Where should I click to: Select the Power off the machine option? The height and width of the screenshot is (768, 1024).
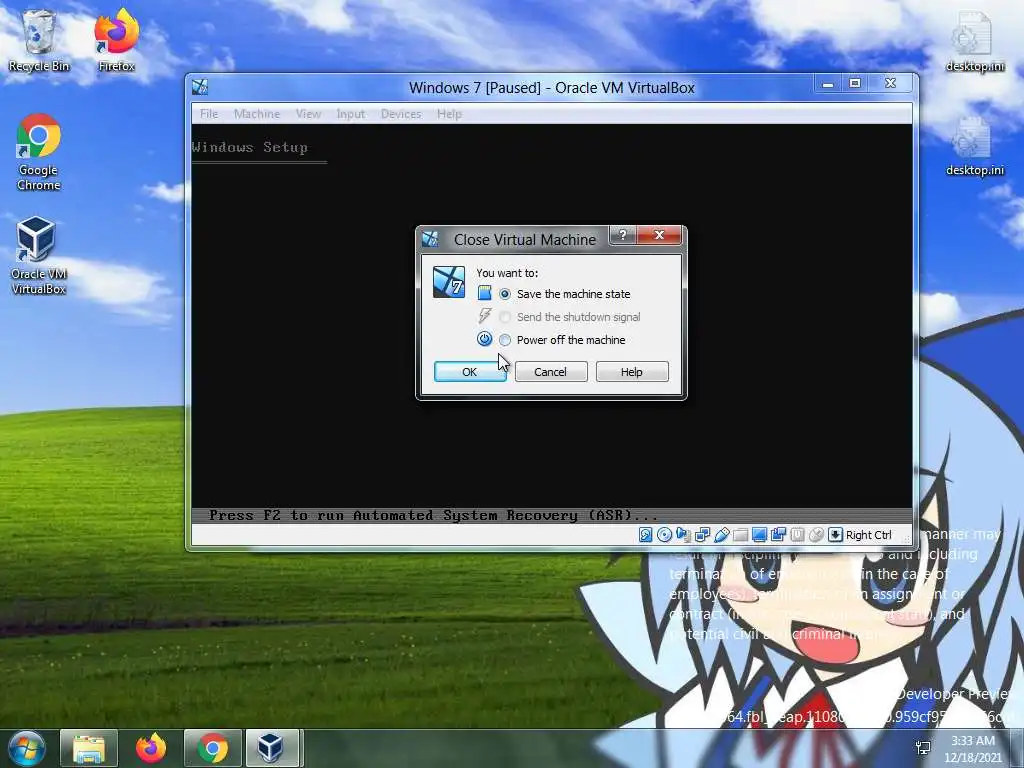click(505, 340)
